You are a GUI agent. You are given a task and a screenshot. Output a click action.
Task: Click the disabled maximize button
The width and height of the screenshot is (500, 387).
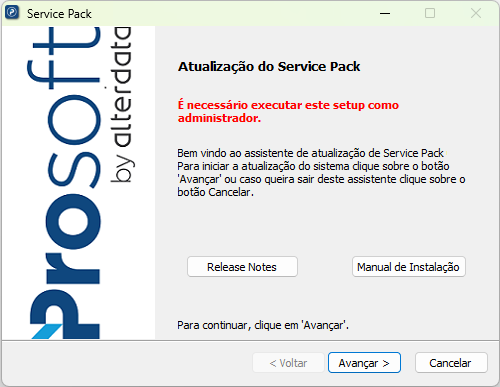tap(430, 13)
